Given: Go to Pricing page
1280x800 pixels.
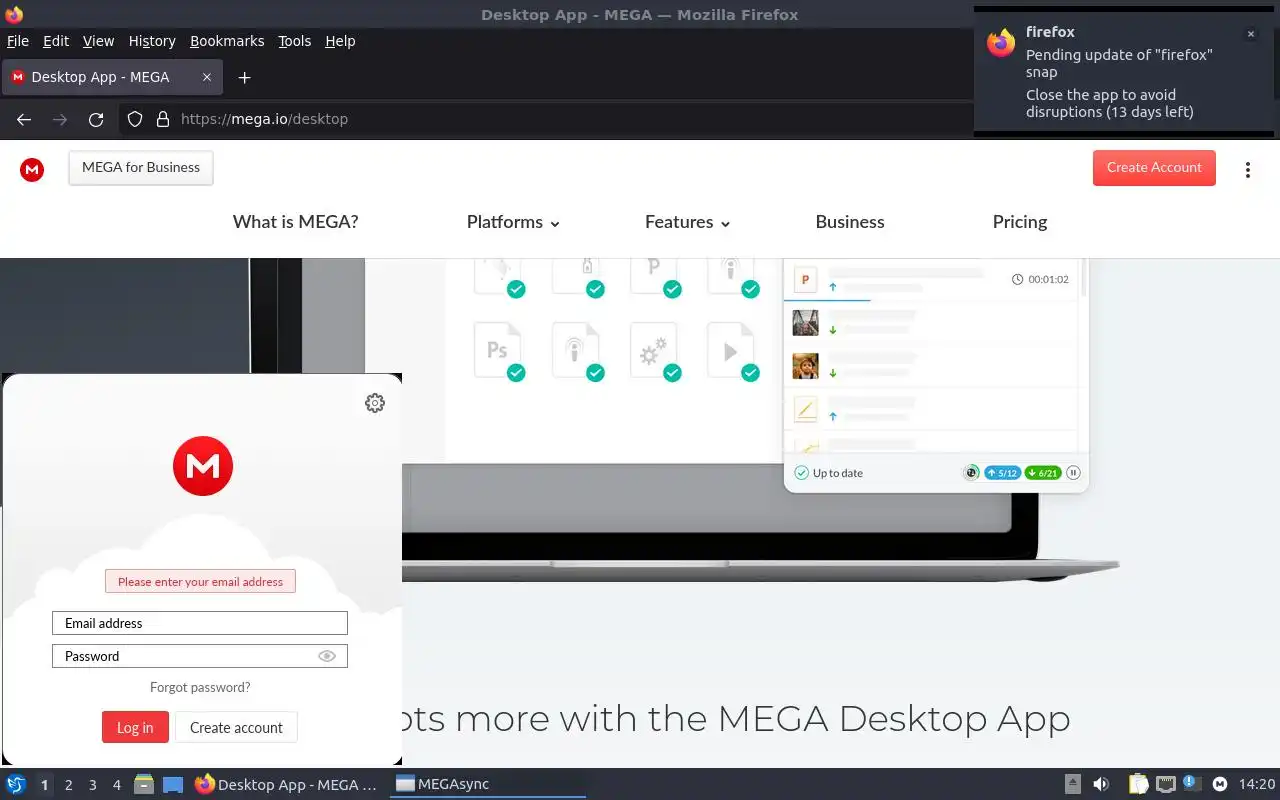Looking at the screenshot, I should tap(1020, 222).
